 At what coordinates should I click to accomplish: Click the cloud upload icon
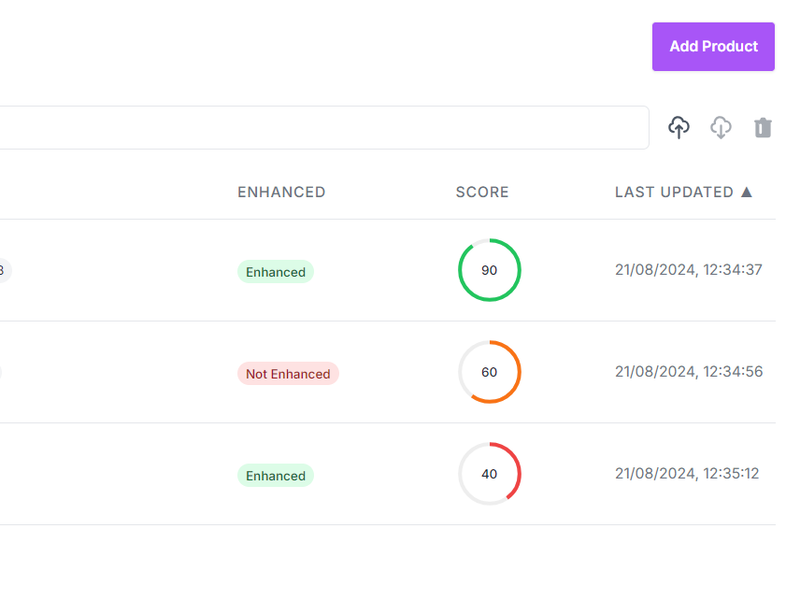(x=679, y=128)
